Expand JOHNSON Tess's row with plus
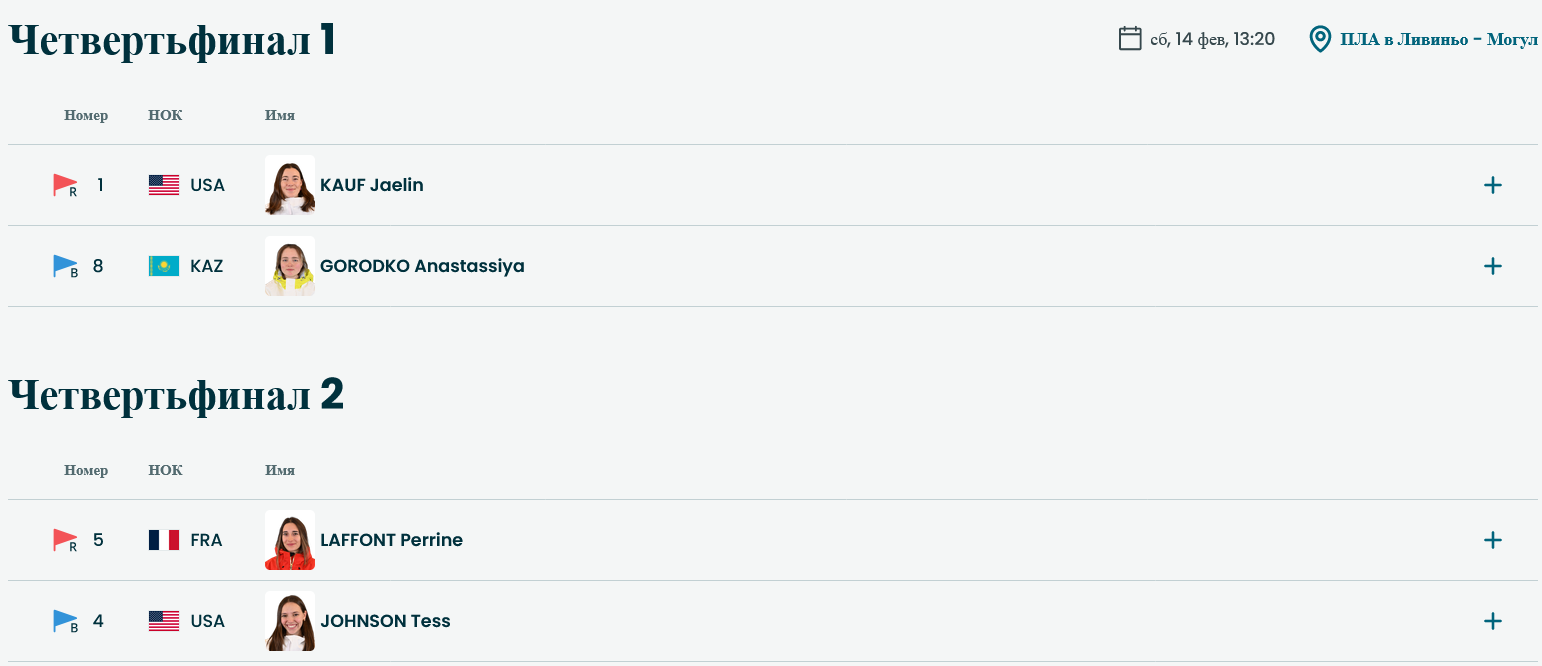This screenshot has height=666, width=1542. click(x=1493, y=621)
